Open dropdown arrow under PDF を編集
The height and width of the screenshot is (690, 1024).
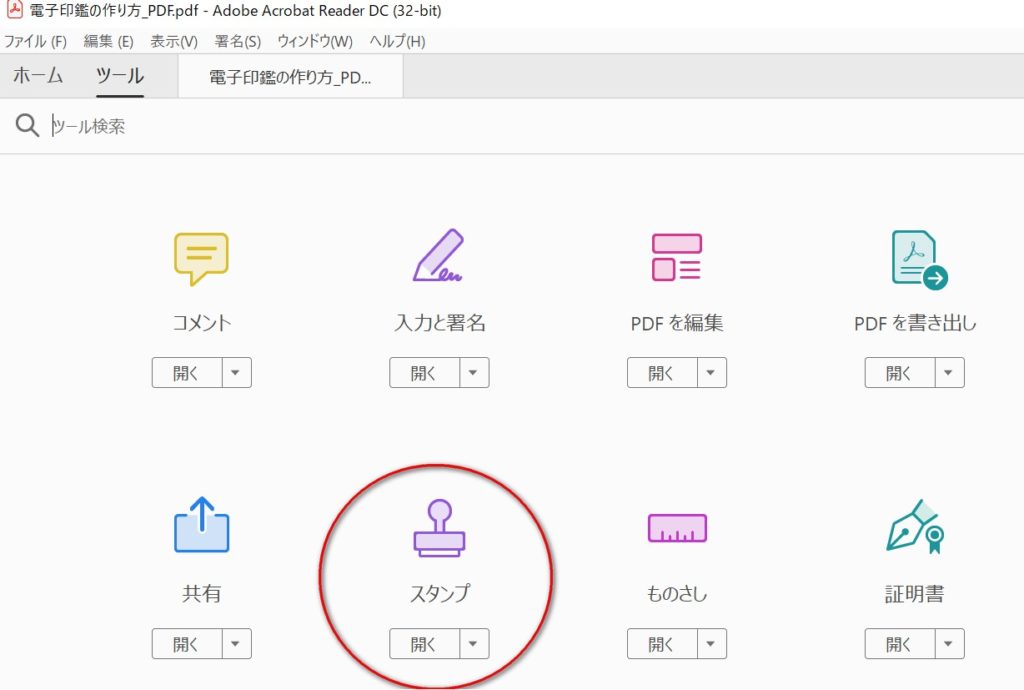pyautogui.click(x=711, y=373)
